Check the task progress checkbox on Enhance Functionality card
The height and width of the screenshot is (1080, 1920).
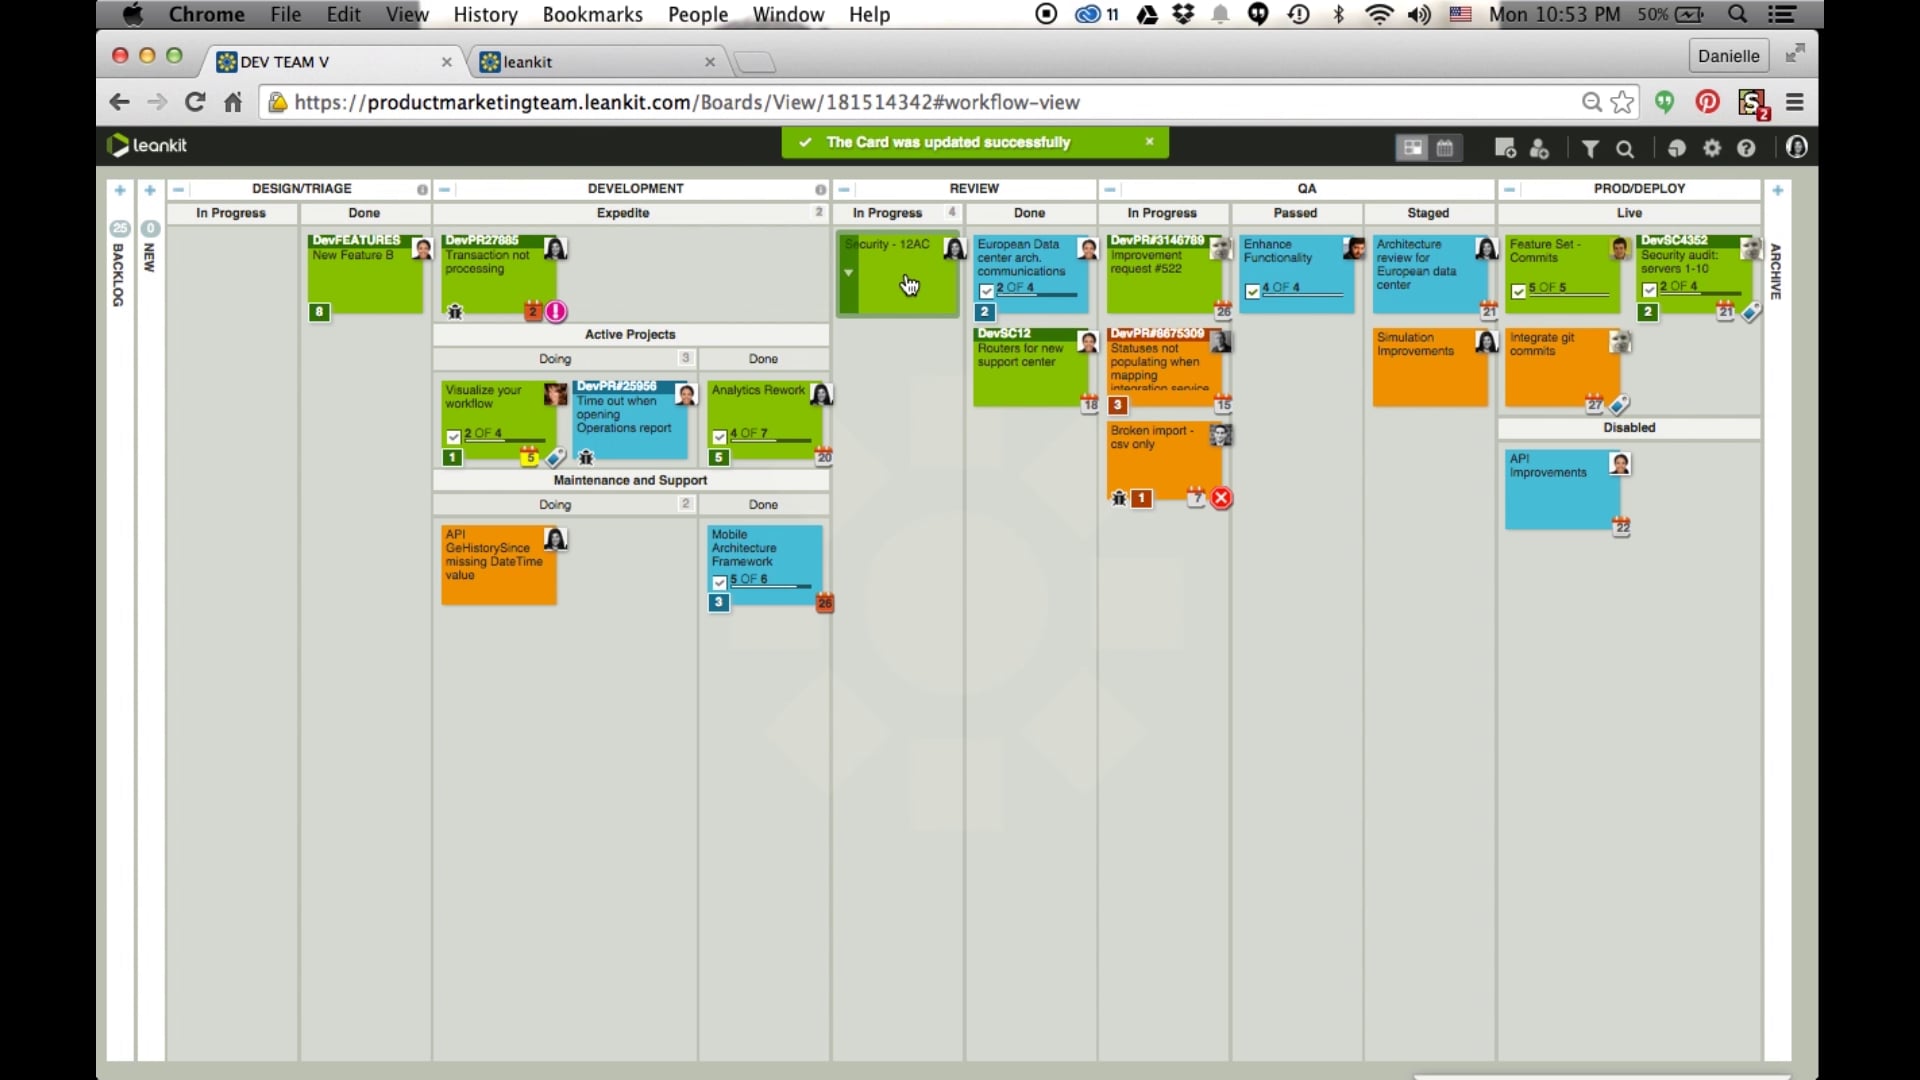pyautogui.click(x=1254, y=289)
